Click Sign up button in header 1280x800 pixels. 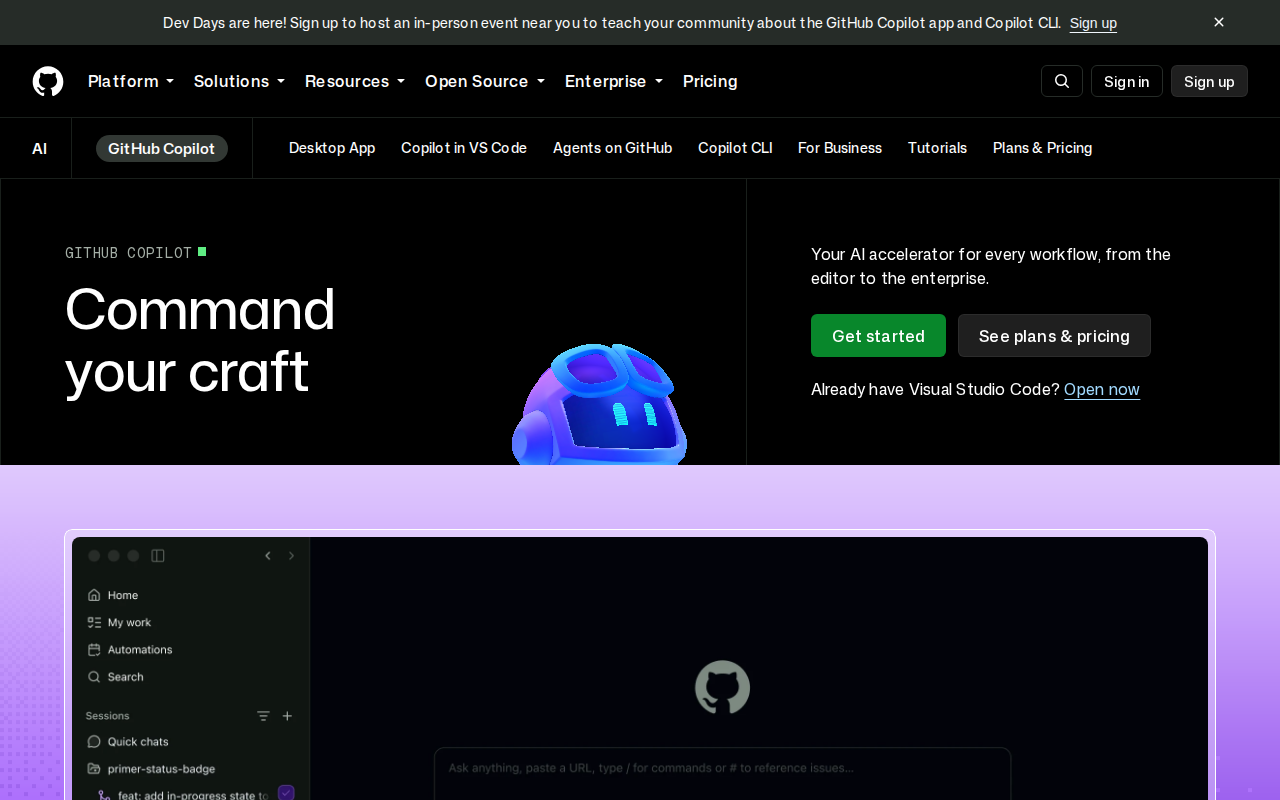pyautogui.click(x=1209, y=81)
